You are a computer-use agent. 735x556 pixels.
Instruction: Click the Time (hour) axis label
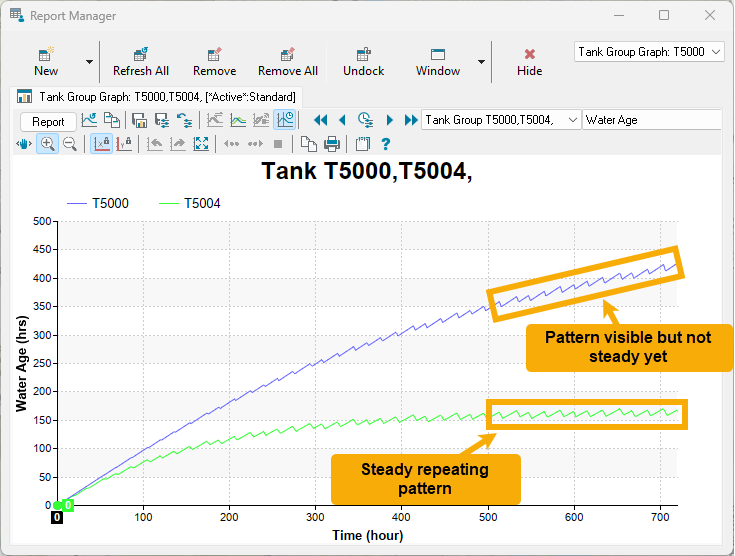tap(368, 535)
